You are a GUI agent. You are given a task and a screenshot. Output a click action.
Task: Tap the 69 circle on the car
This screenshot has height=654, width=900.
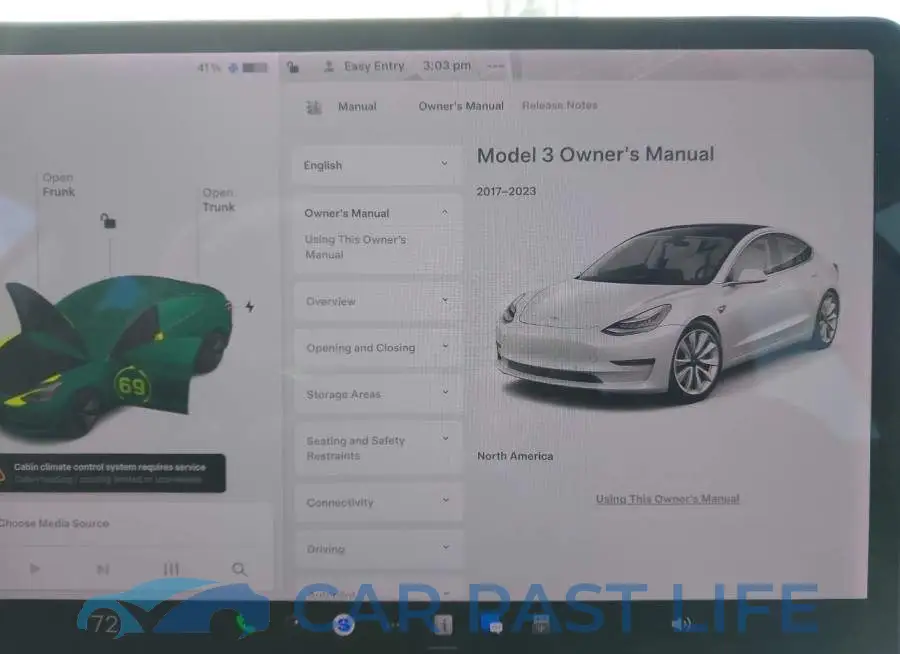click(x=132, y=386)
